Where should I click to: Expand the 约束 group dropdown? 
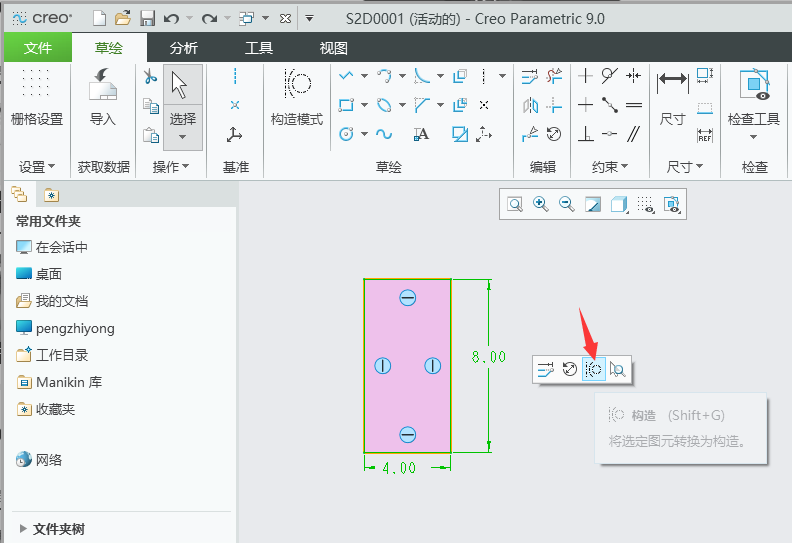(610, 167)
